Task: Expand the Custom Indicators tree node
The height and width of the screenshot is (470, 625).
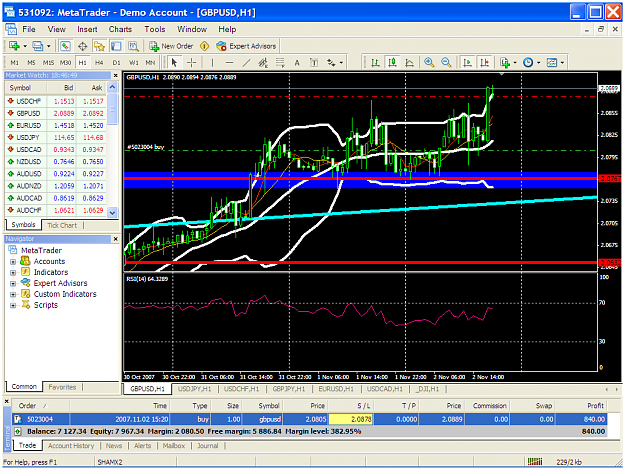Action: tap(13, 295)
